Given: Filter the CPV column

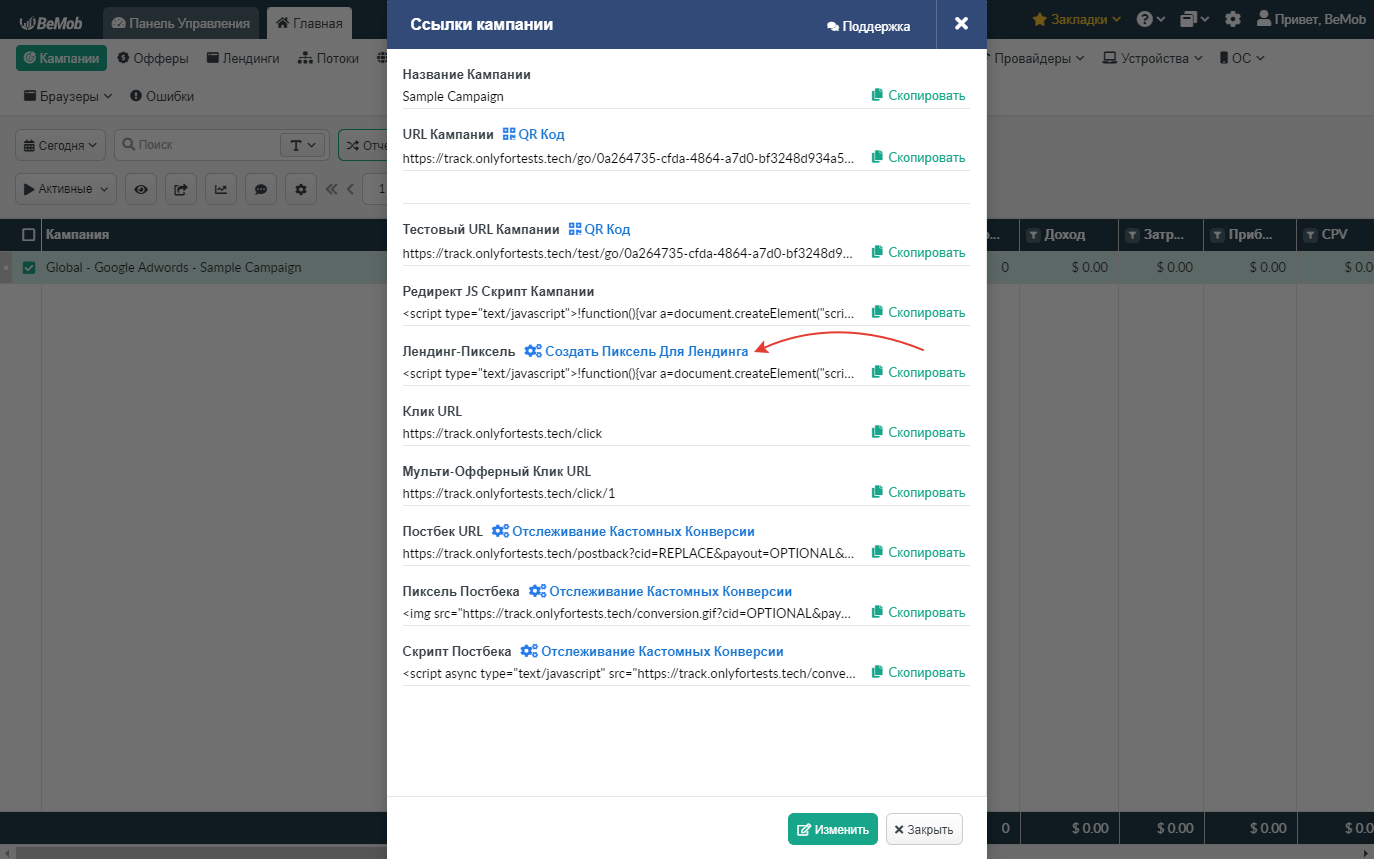Looking at the screenshot, I should point(1310,235).
